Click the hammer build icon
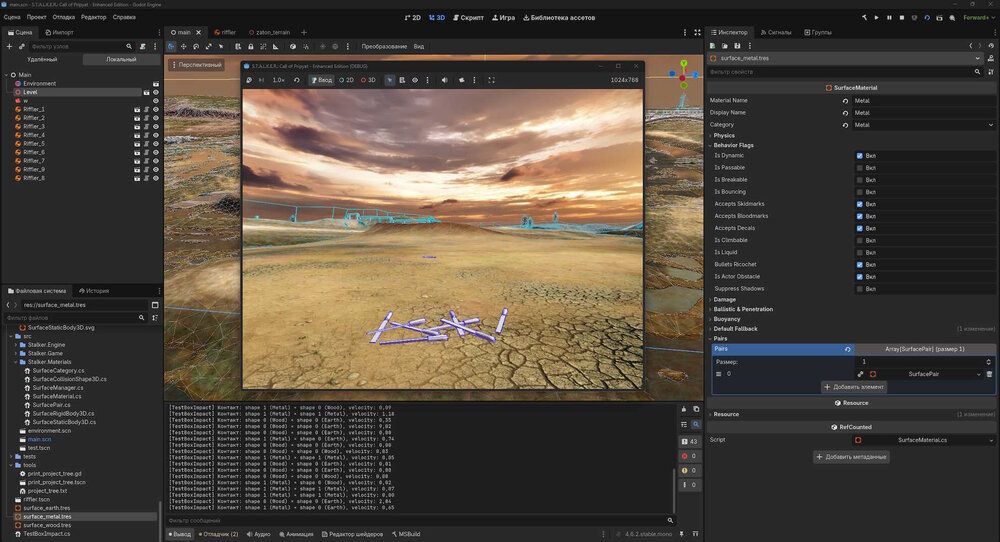 coord(864,18)
